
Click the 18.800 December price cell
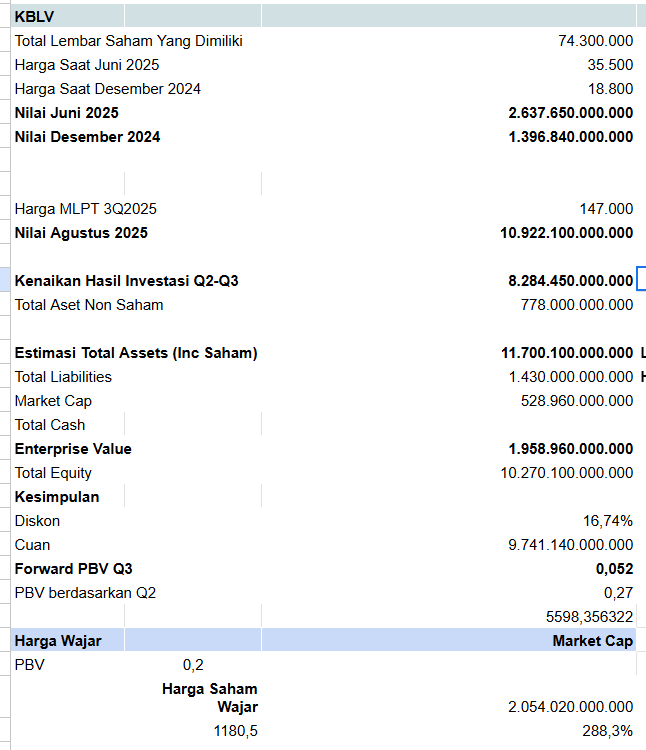click(610, 89)
